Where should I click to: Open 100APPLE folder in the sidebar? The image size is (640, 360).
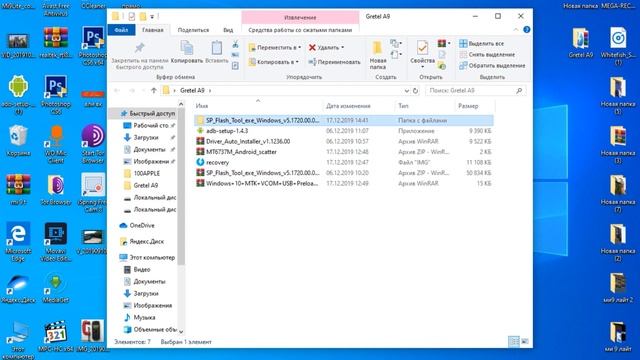(142, 173)
